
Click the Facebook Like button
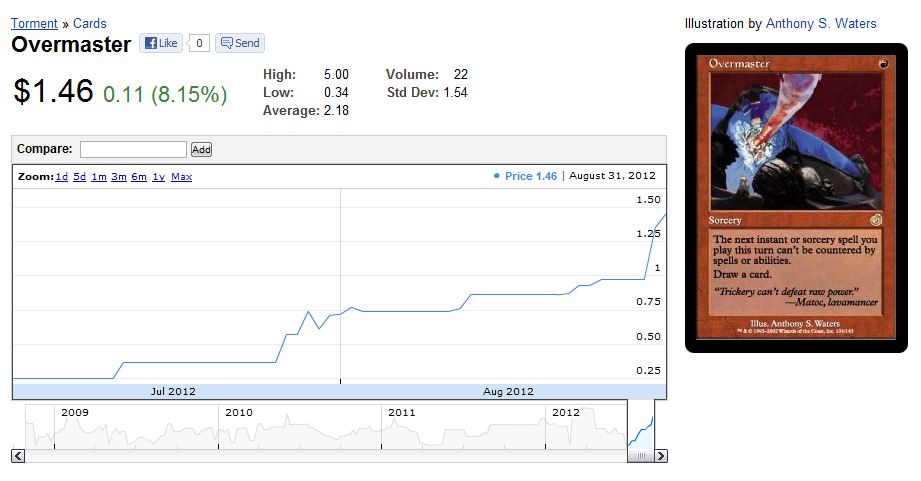[161, 43]
